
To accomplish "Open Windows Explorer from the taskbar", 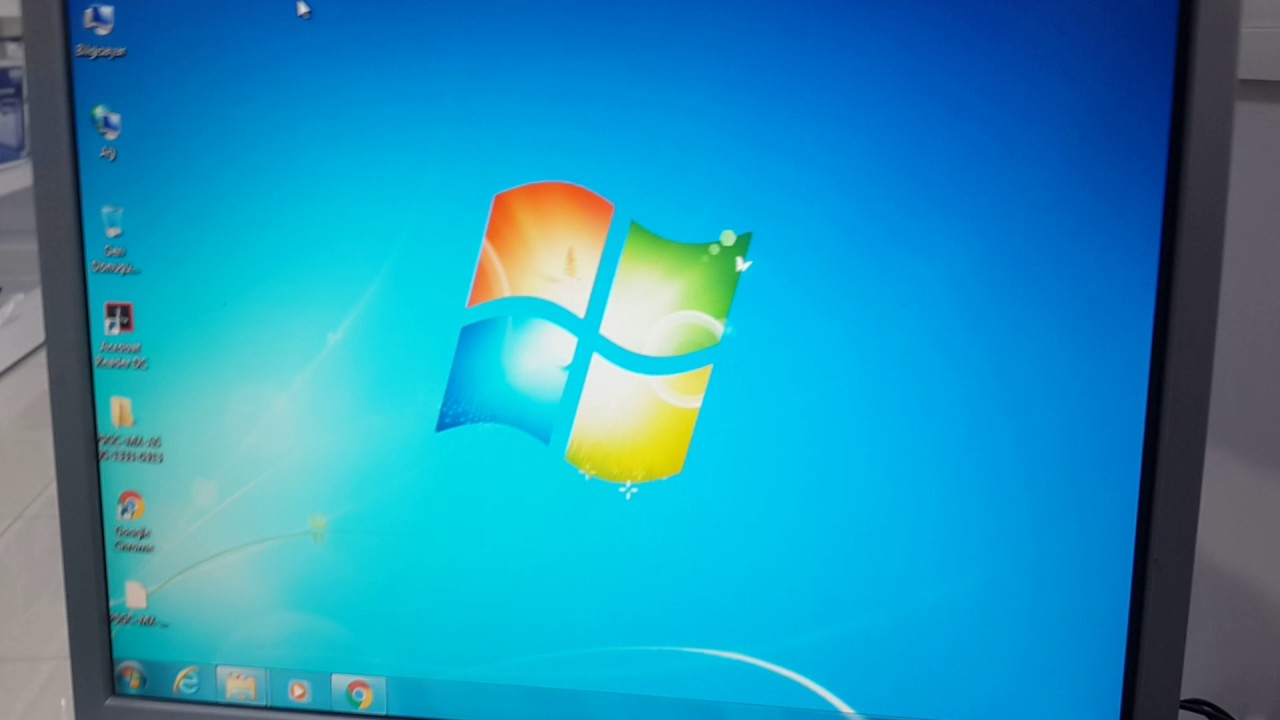I will 240,687.
